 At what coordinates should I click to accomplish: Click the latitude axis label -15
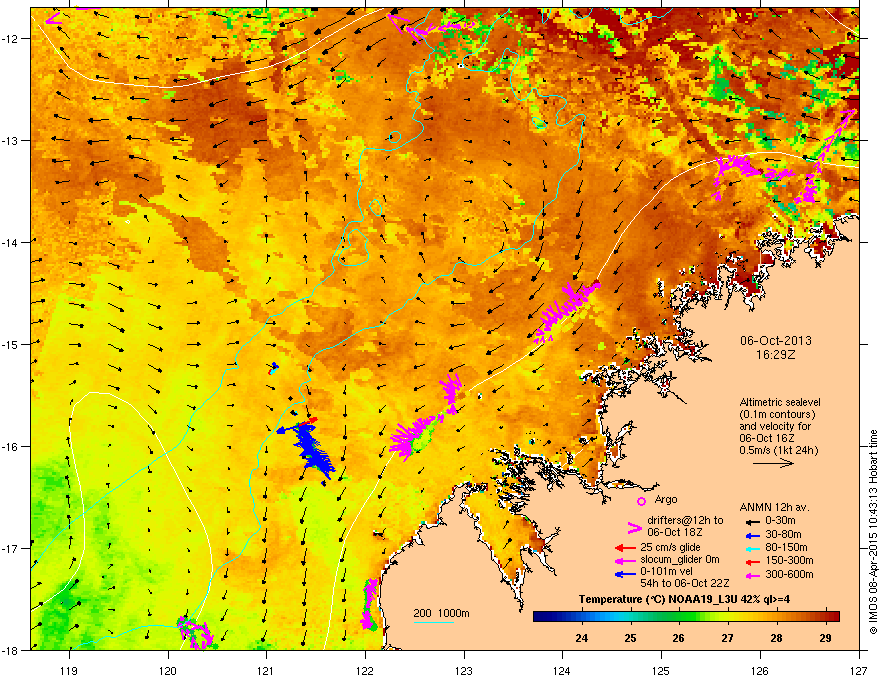coord(11,344)
